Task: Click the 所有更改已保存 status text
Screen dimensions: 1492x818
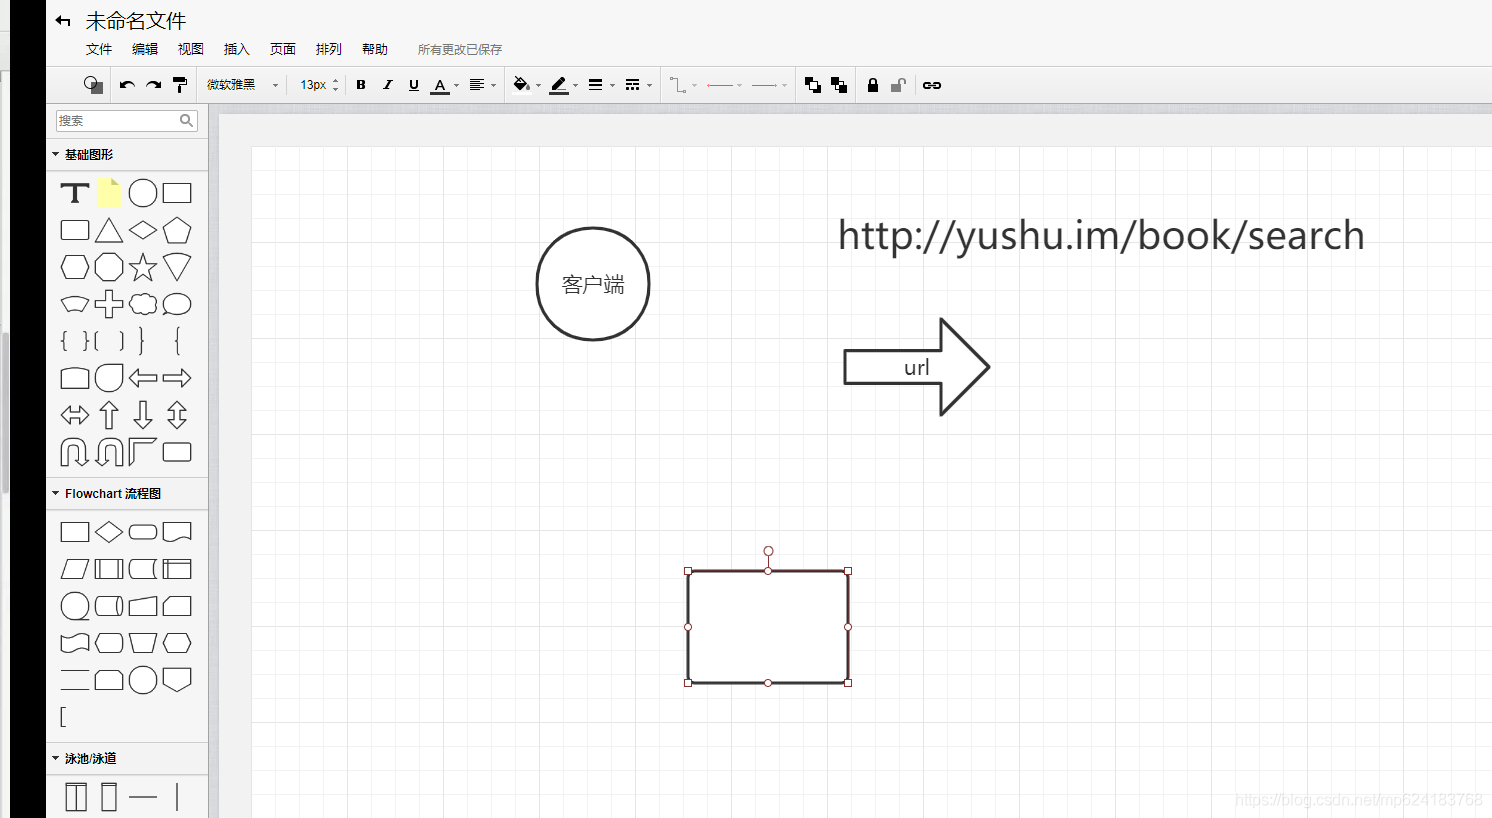Action: pos(460,49)
